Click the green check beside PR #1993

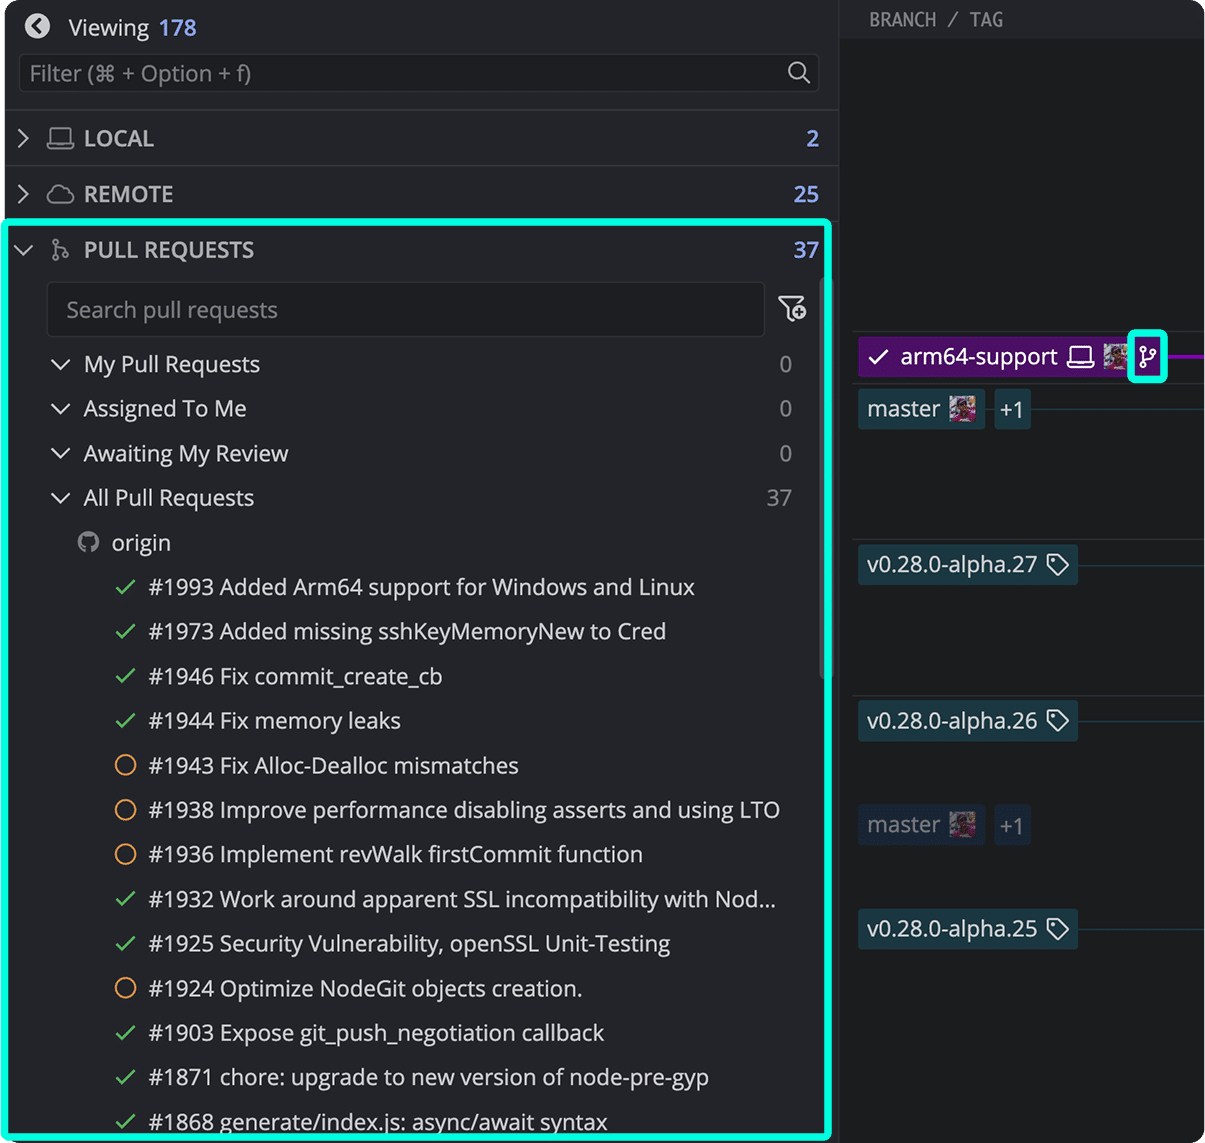tap(125, 587)
